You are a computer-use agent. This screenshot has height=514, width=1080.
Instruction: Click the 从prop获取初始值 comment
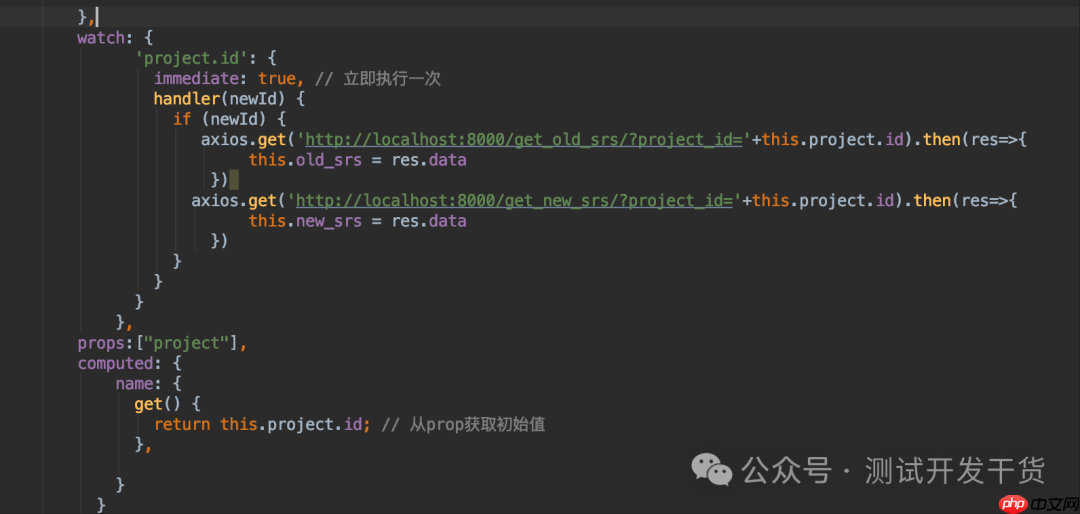tap(477, 424)
